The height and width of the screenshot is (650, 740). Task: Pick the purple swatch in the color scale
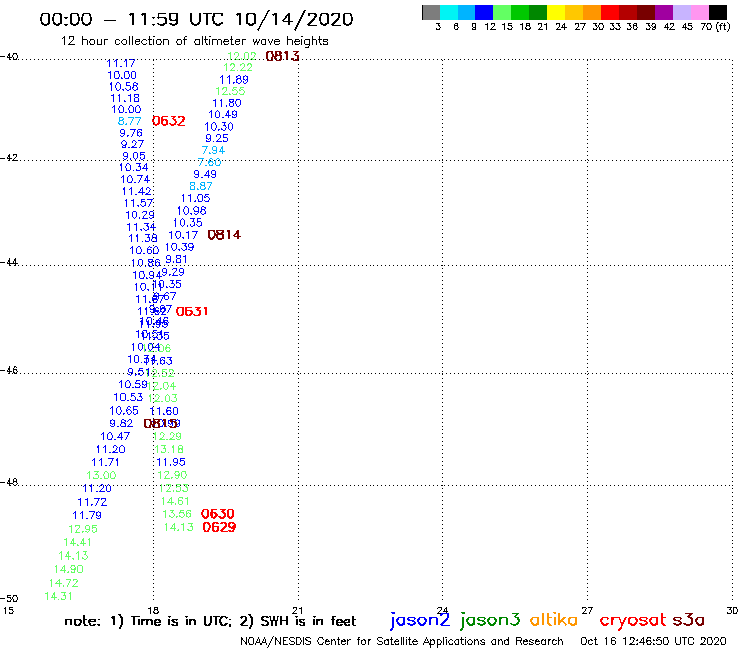664,12
